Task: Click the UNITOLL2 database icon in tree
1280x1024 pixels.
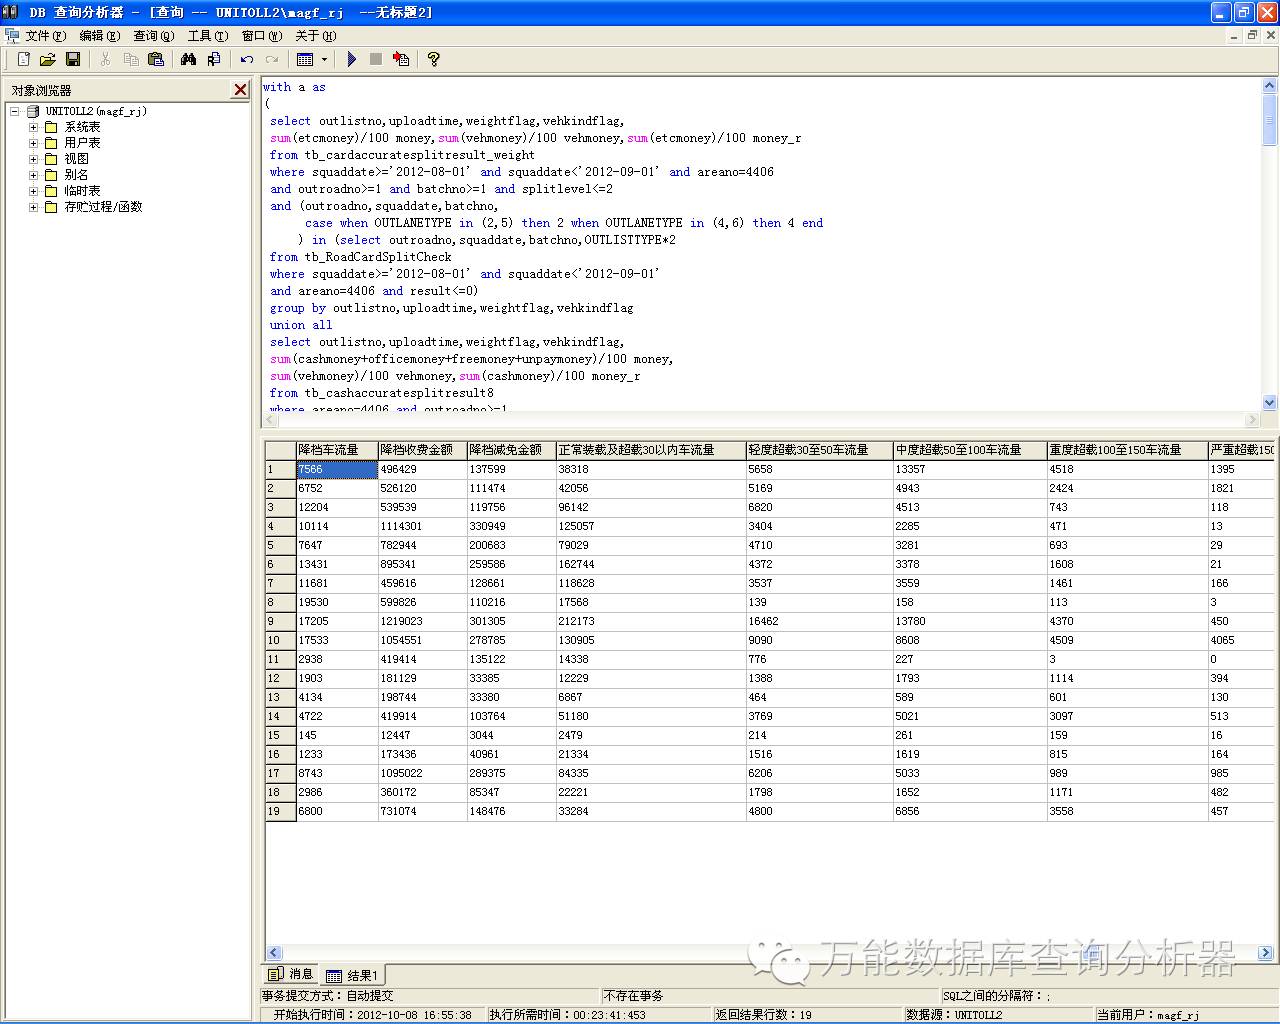Action: coord(33,111)
